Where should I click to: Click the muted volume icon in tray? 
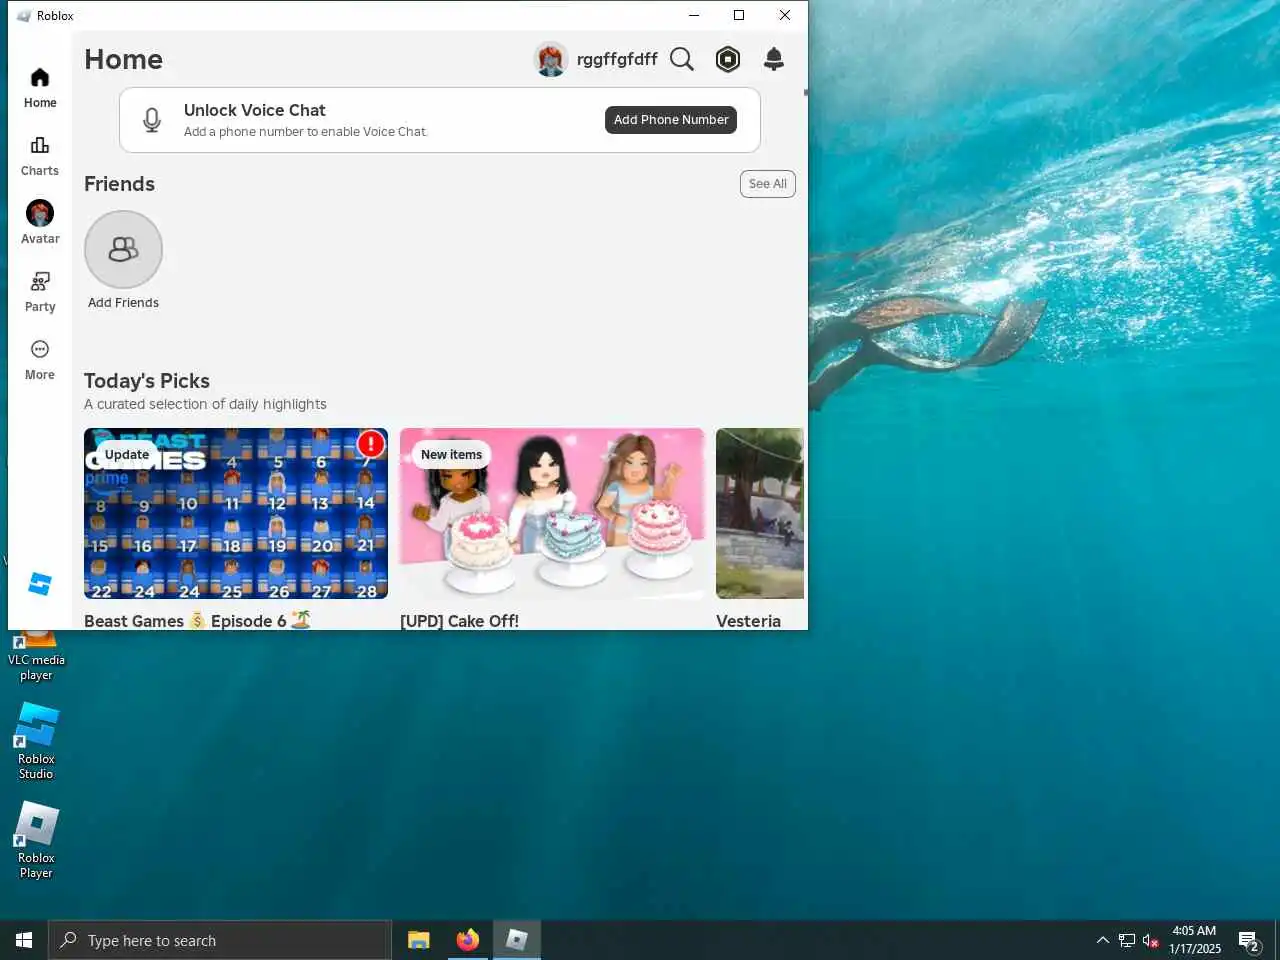coord(1151,940)
